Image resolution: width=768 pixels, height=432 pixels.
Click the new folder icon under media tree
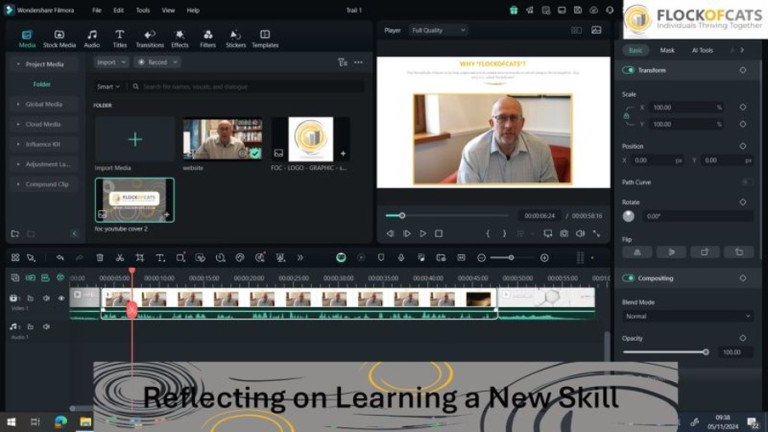tap(15, 234)
